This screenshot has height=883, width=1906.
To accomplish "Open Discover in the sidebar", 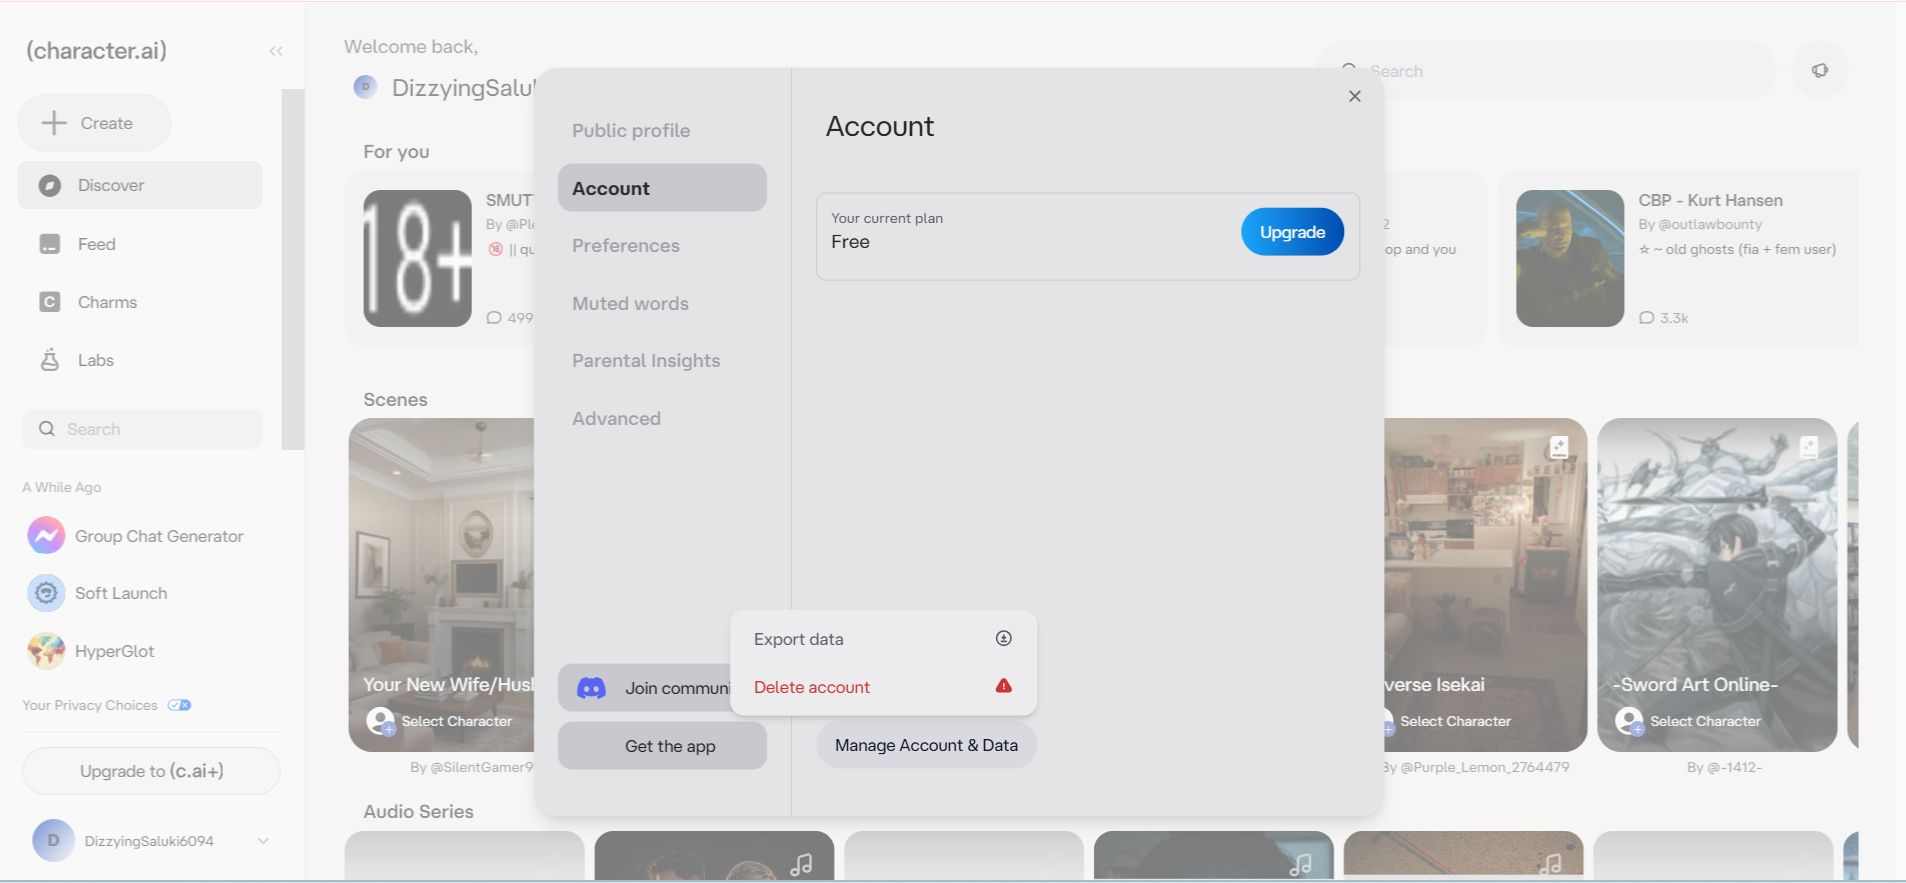I will pos(140,185).
